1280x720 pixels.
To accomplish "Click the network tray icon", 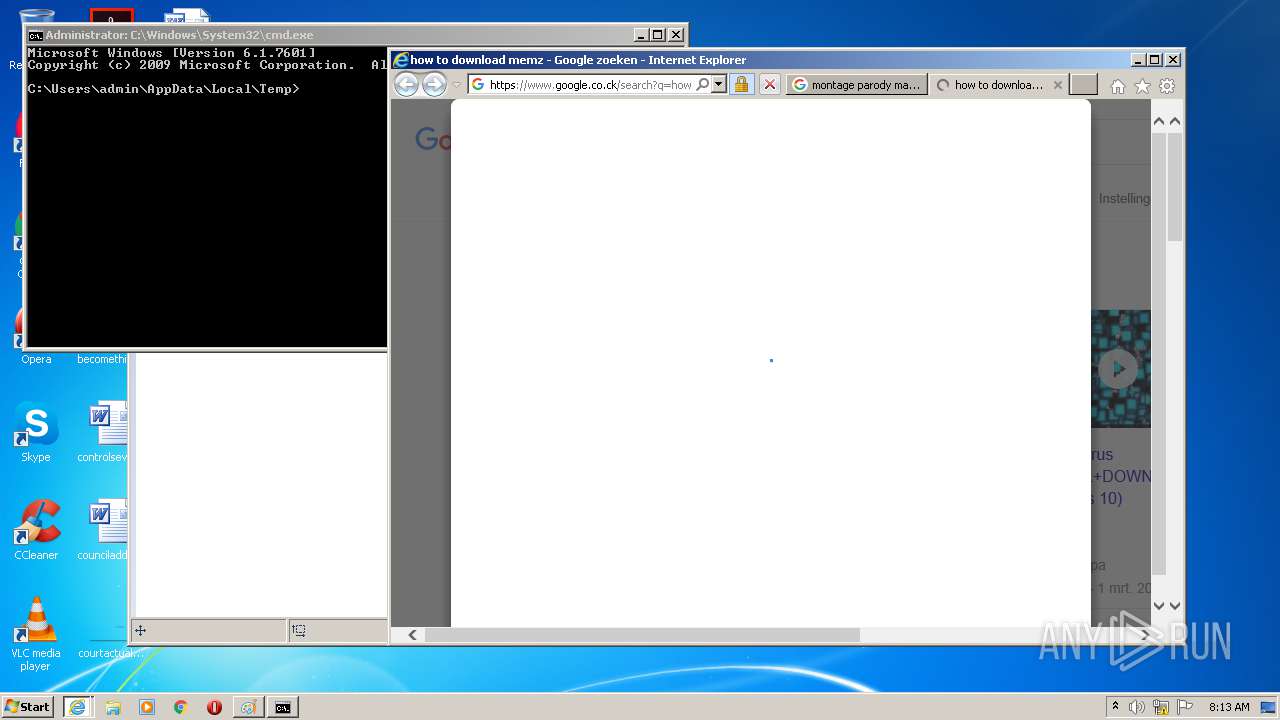I will click(x=1161, y=707).
